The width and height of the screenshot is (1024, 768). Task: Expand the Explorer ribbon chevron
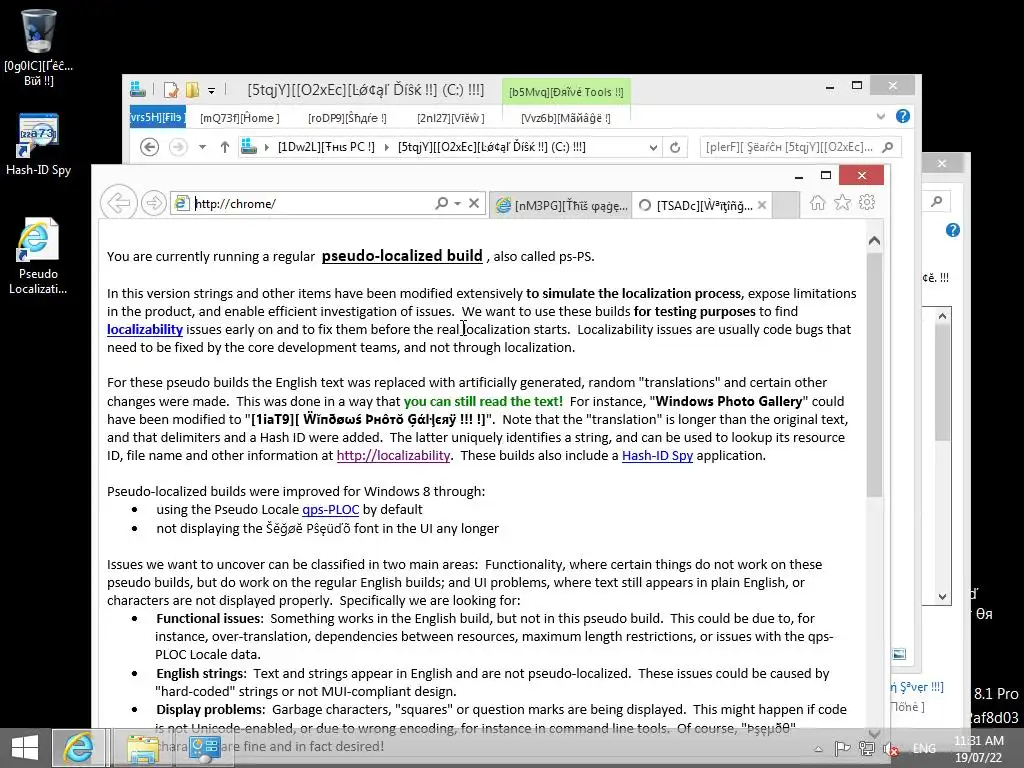[880, 116]
